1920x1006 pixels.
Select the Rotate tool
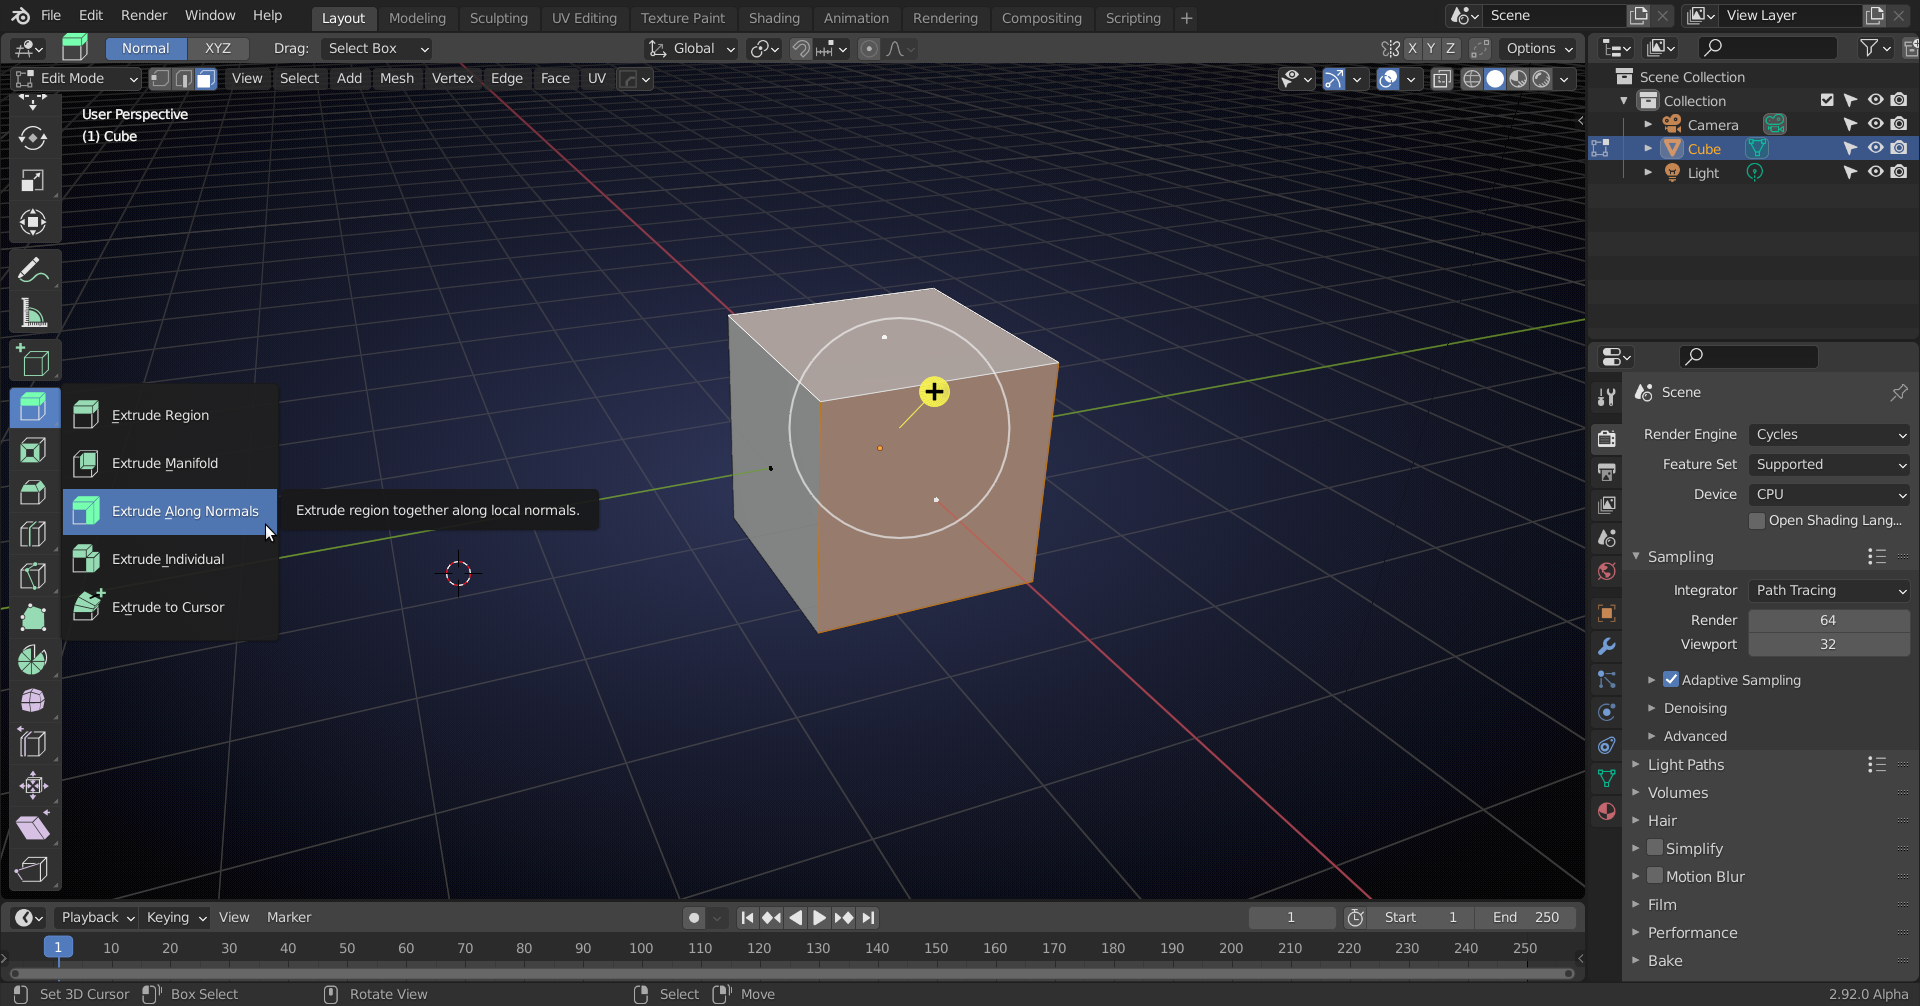(33, 138)
